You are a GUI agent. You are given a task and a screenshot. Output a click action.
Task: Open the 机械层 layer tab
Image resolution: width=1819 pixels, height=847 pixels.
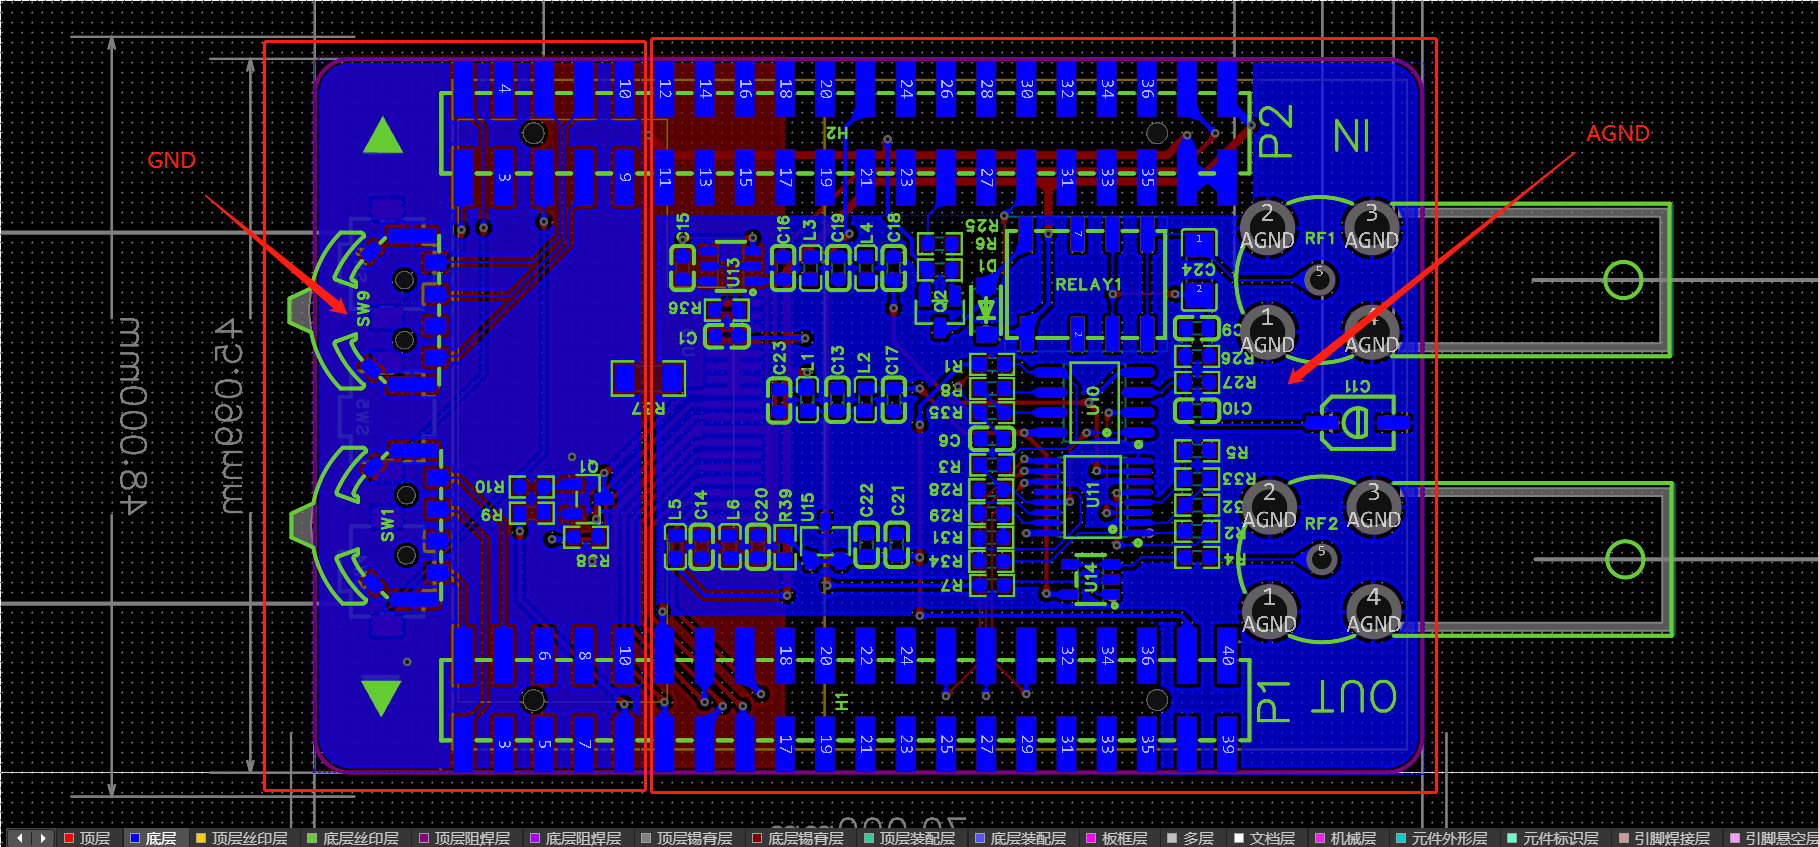[x=1346, y=838]
